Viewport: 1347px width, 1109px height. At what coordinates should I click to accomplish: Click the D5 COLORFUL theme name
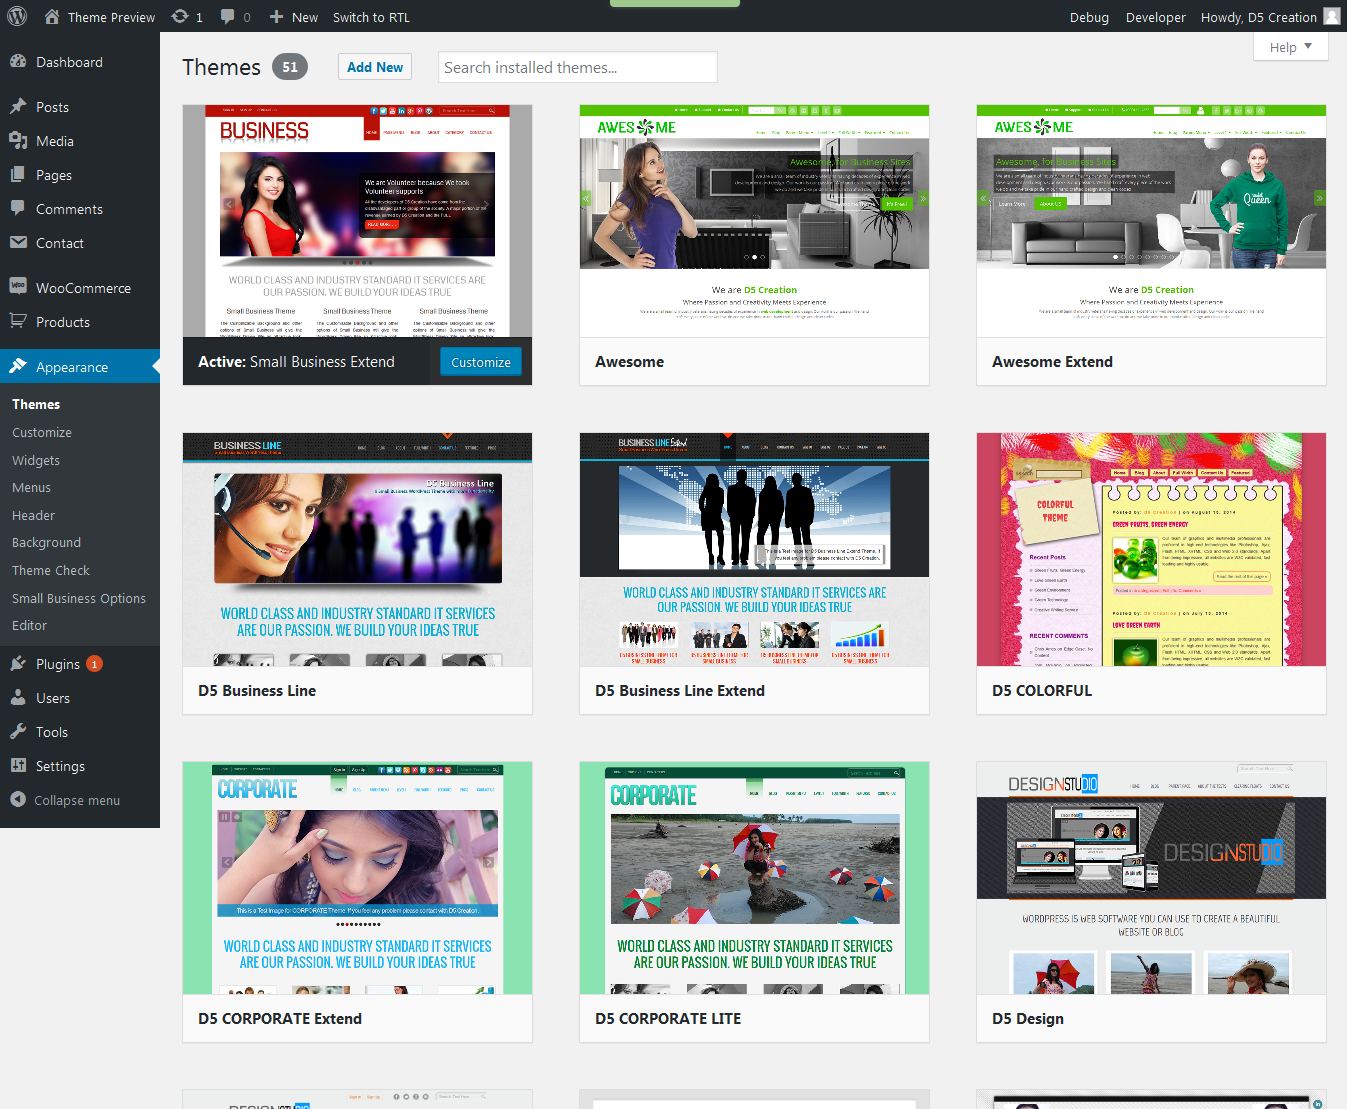[1042, 690]
